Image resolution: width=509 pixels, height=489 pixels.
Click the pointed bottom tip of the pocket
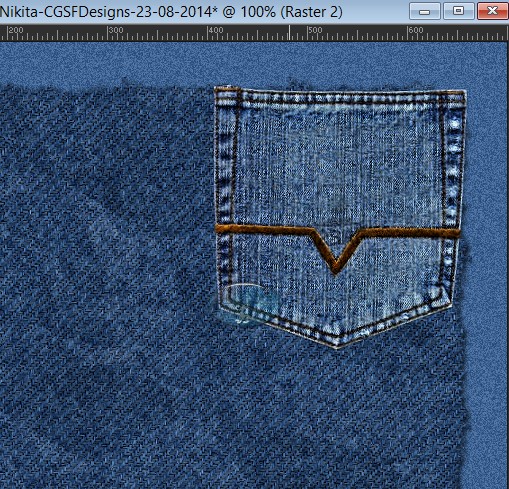pyautogui.click(x=337, y=345)
